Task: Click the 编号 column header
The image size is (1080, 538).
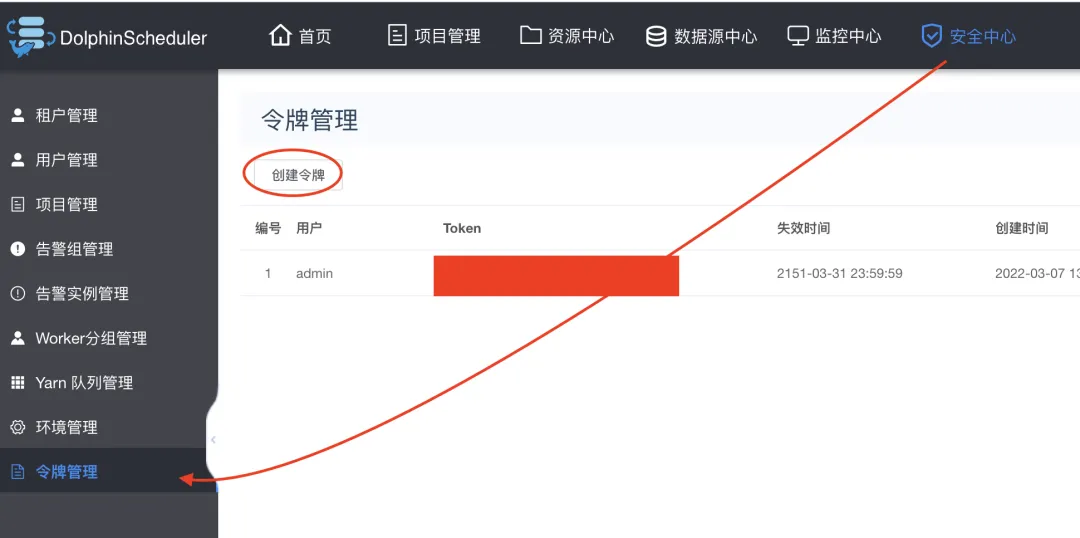Action: 268,228
